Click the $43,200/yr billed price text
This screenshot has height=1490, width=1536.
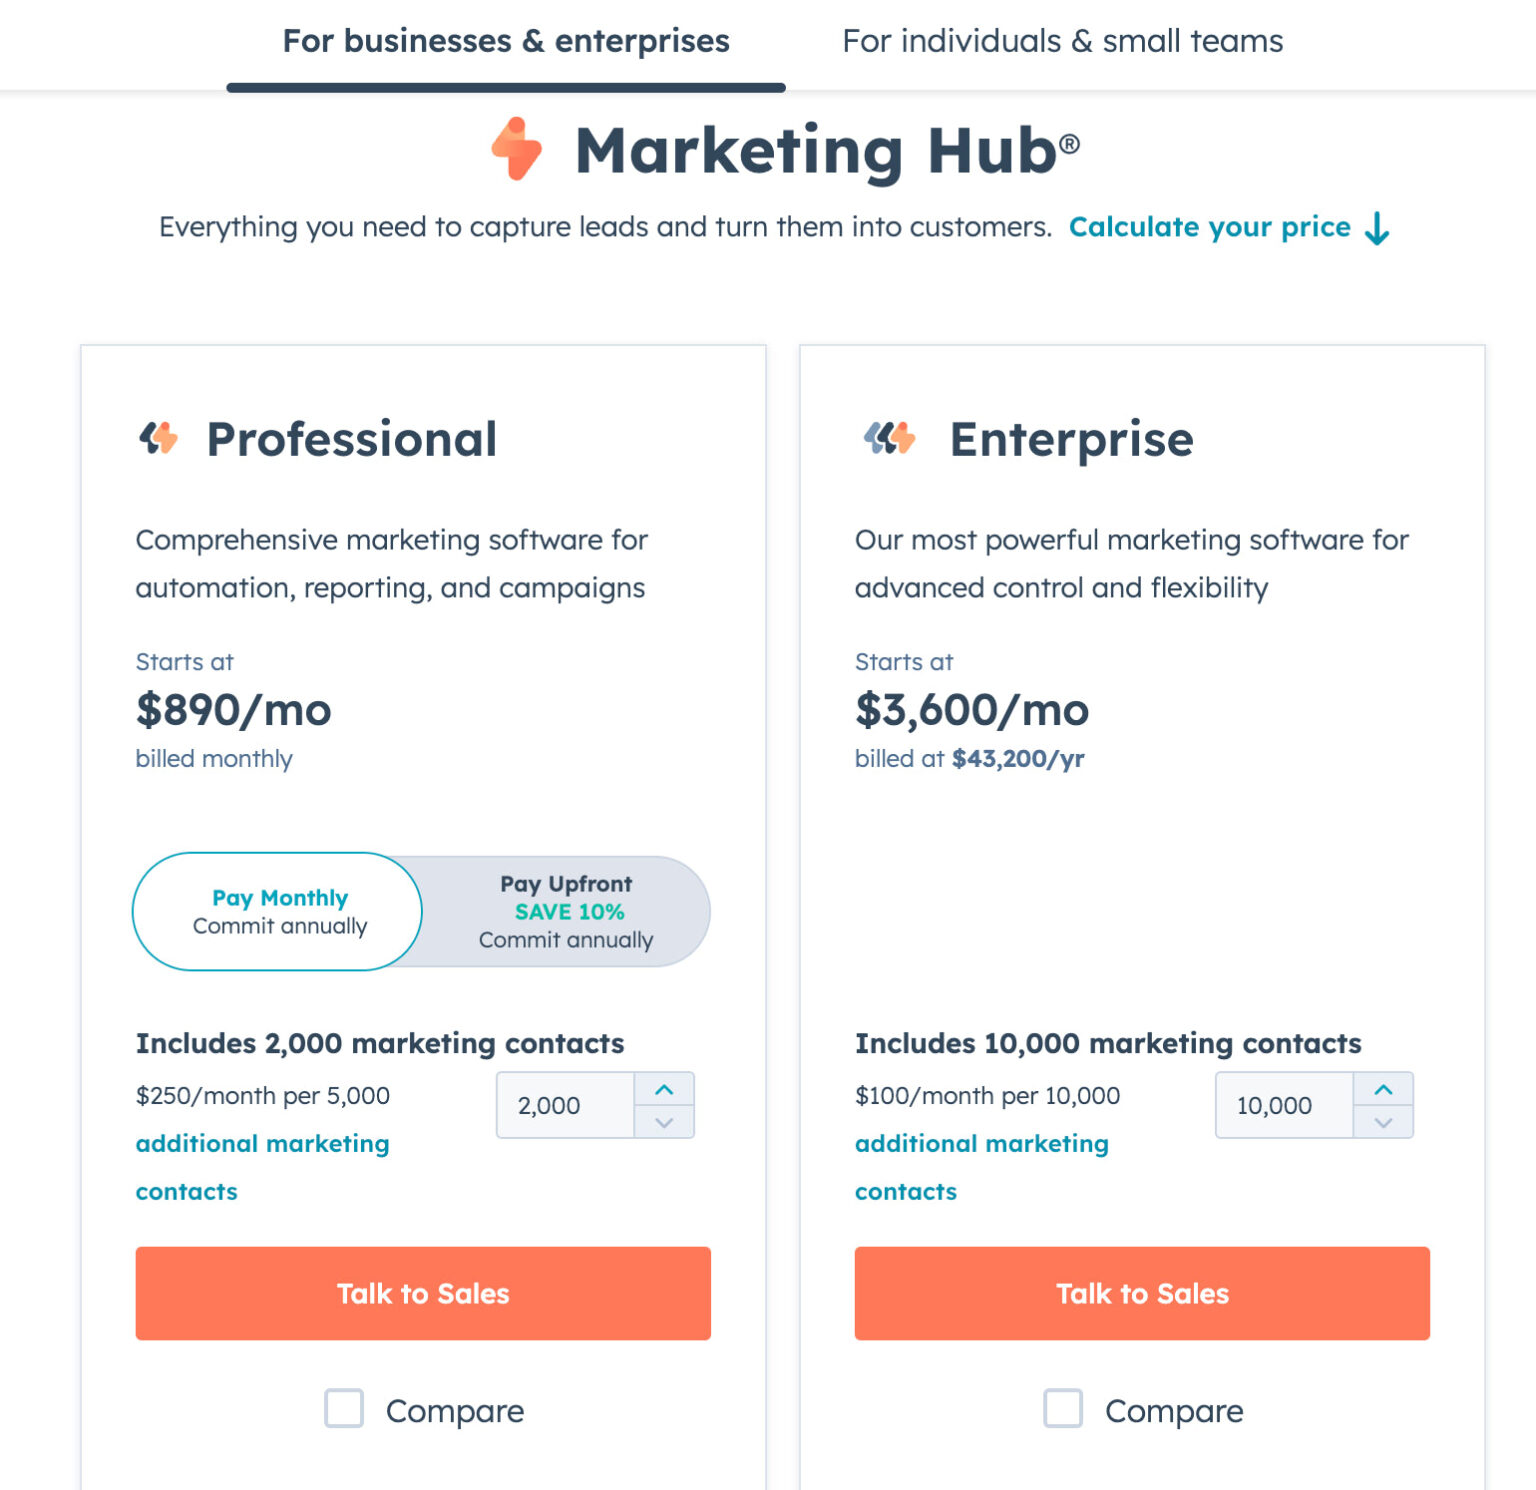[x=1019, y=758]
